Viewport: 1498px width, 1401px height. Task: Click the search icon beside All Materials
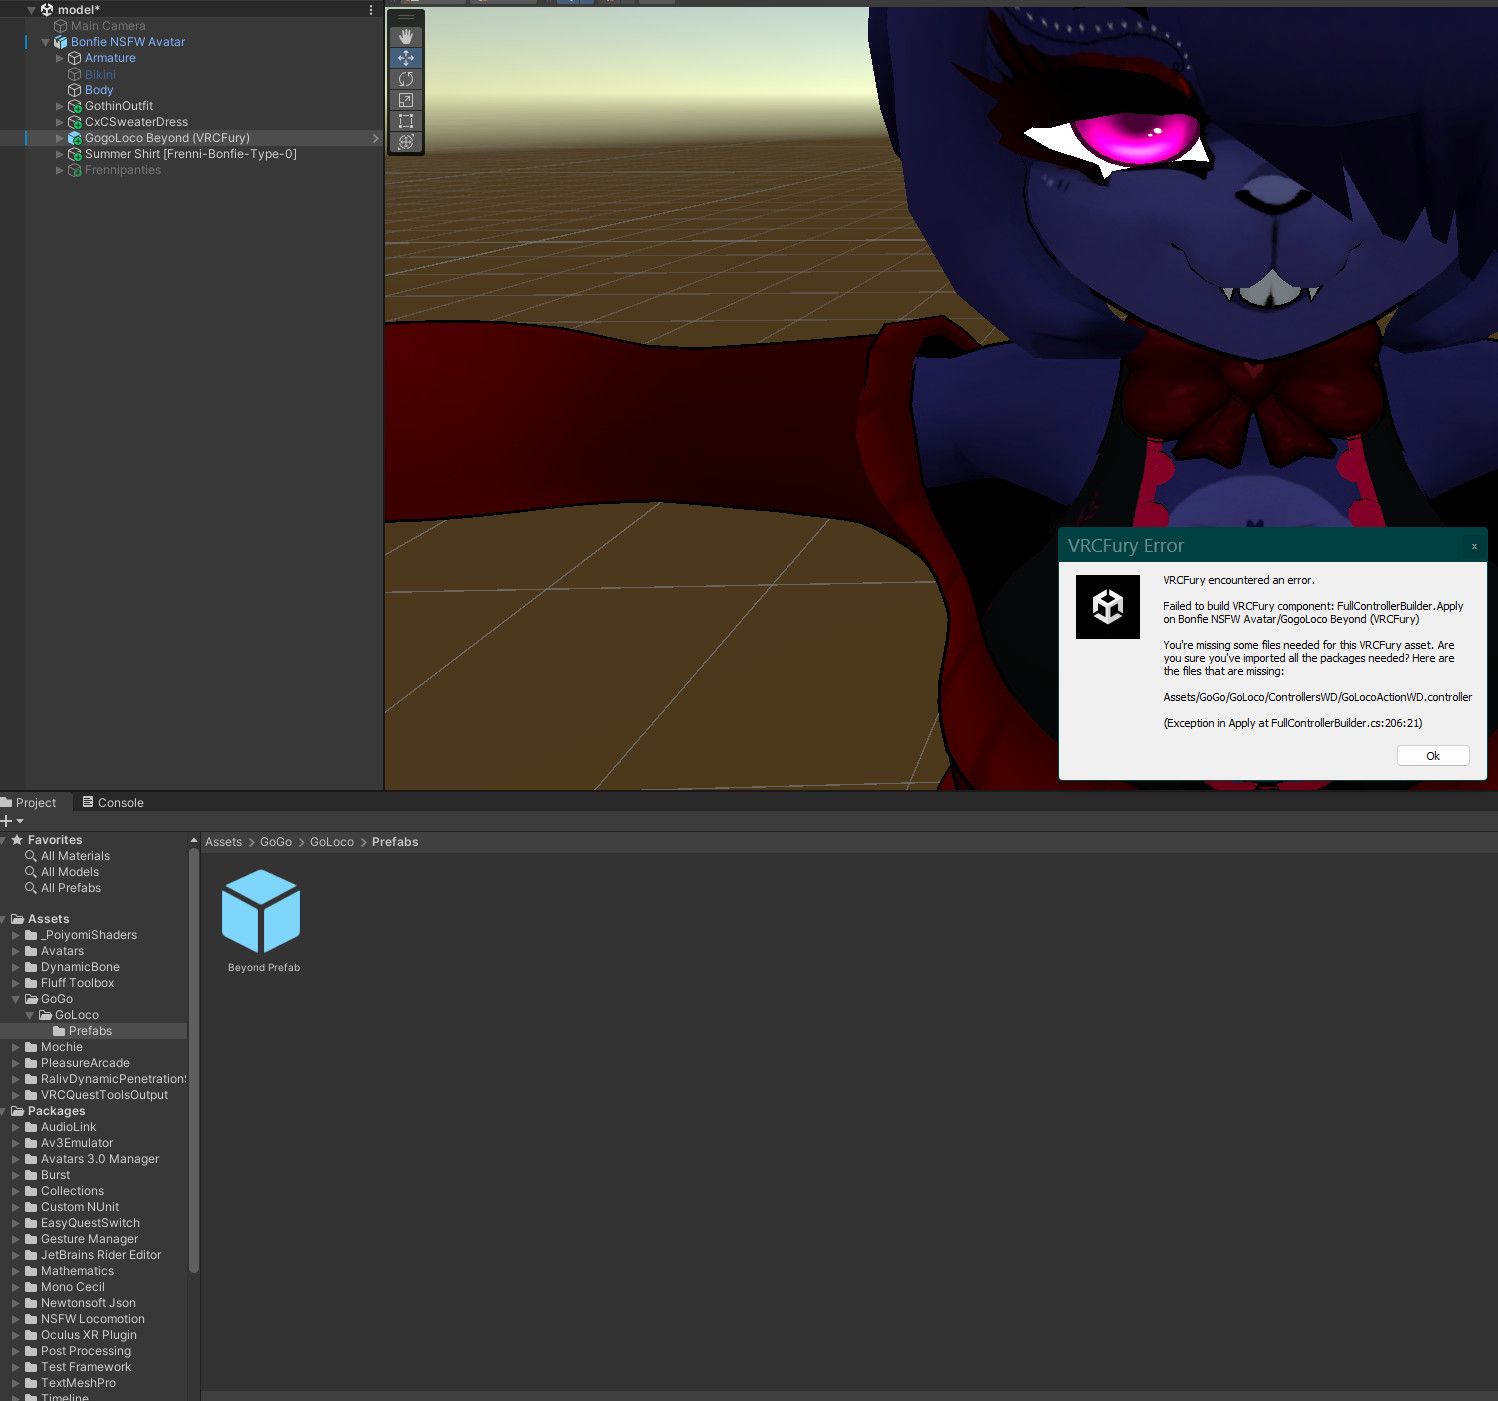[x=31, y=856]
